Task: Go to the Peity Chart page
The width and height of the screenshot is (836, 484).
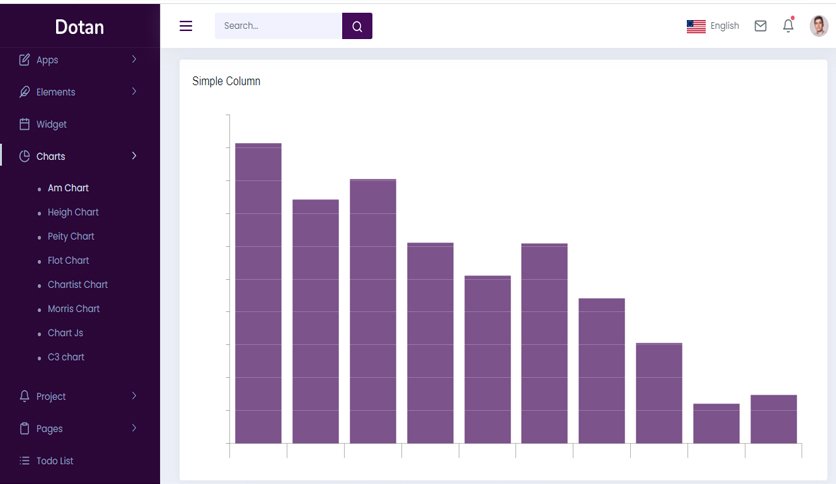Action: (71, 236)
